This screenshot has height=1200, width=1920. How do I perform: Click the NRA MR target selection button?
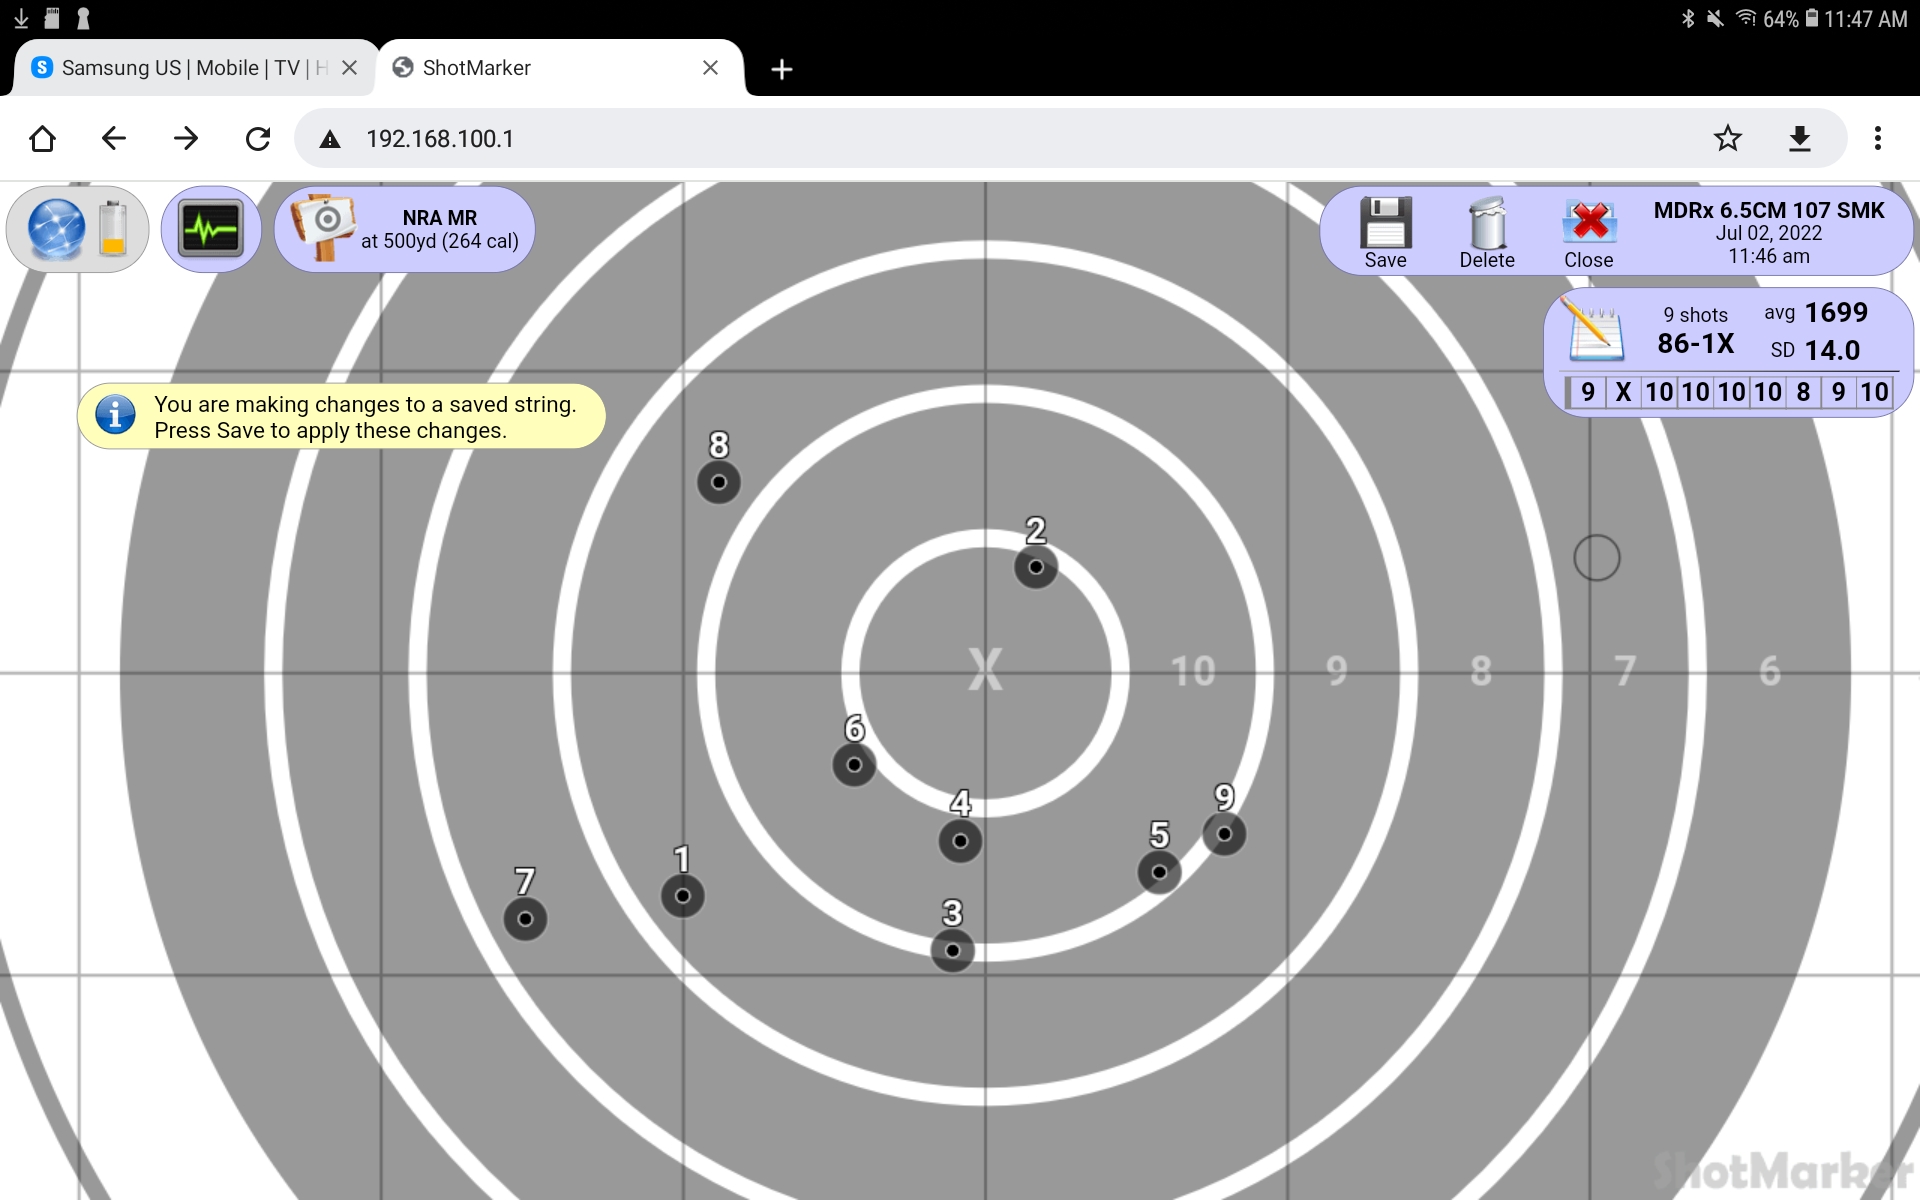point(405,229)
